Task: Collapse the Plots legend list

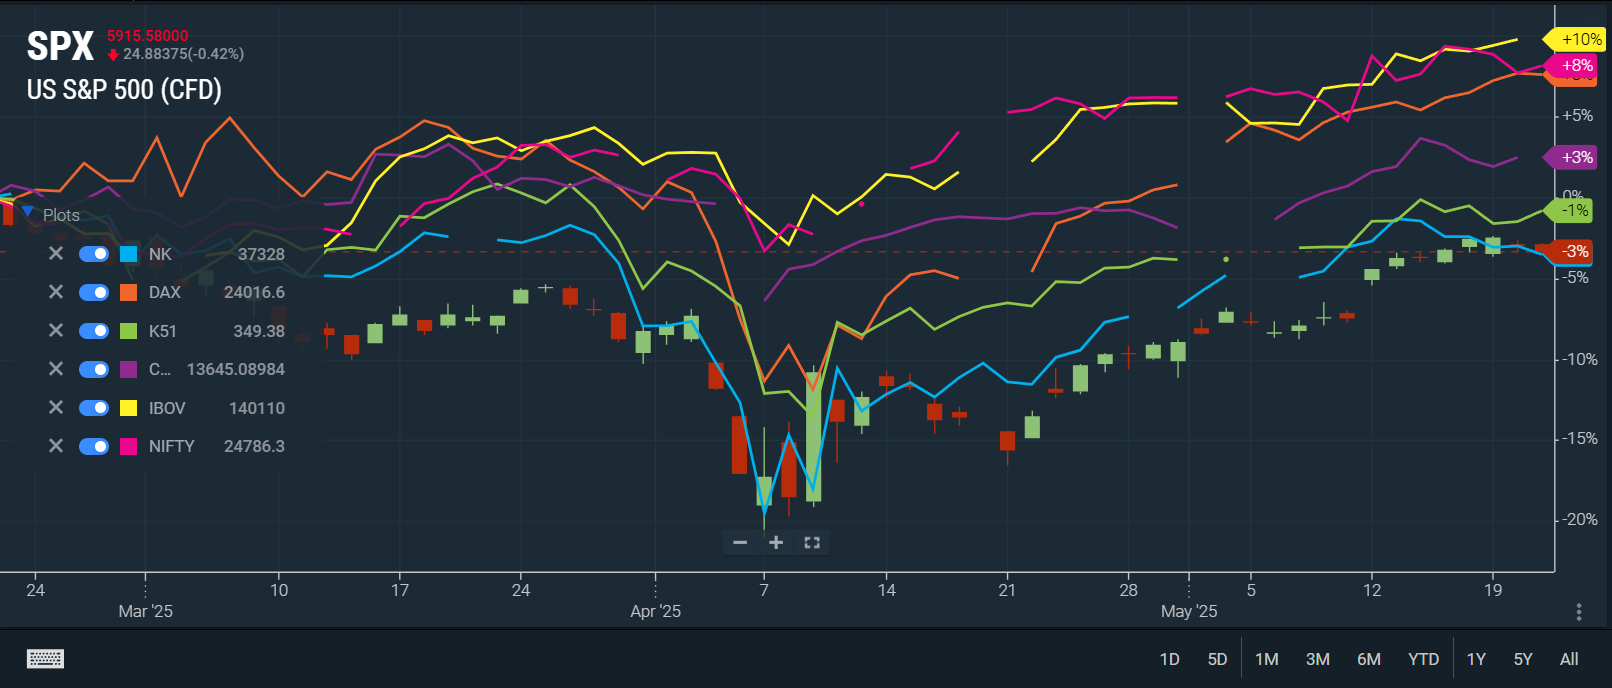Action: point(28,214)
